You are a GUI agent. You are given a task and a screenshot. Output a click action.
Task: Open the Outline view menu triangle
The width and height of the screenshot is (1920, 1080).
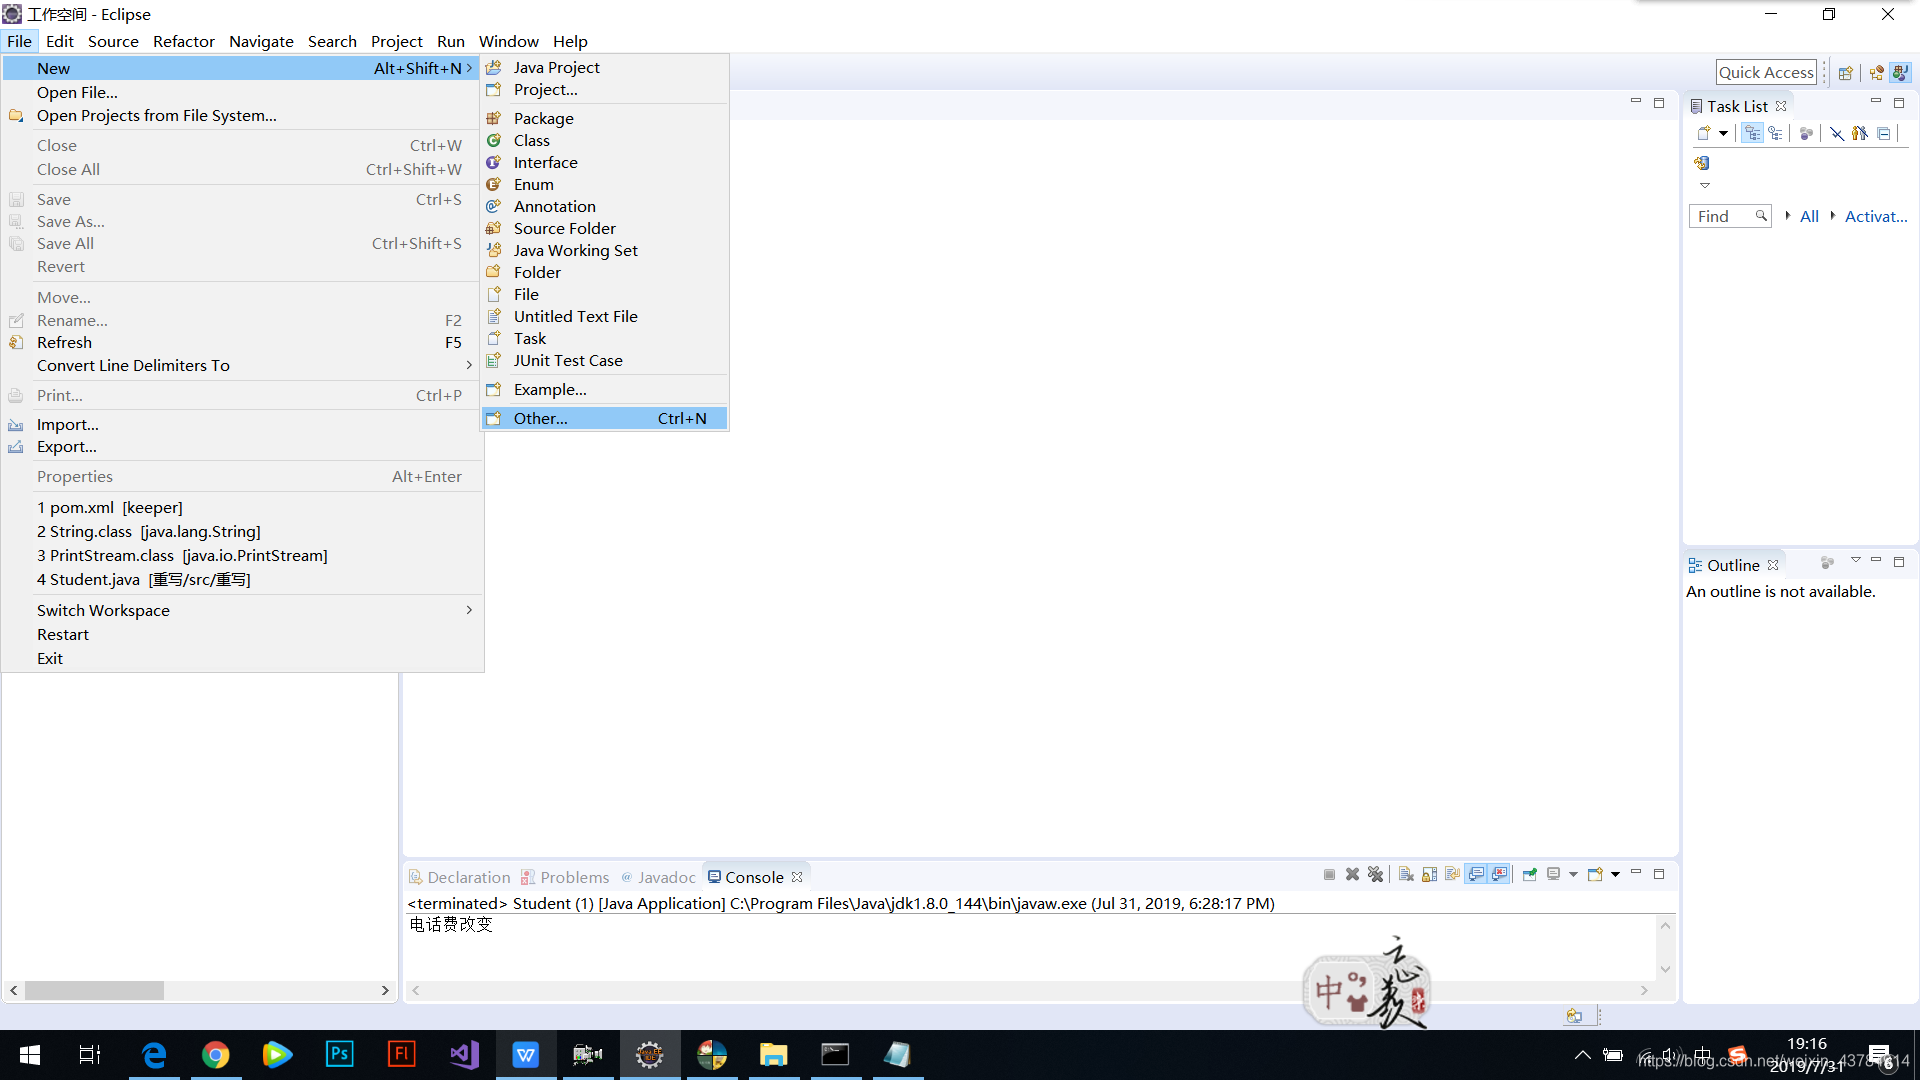pos(1856,560)
